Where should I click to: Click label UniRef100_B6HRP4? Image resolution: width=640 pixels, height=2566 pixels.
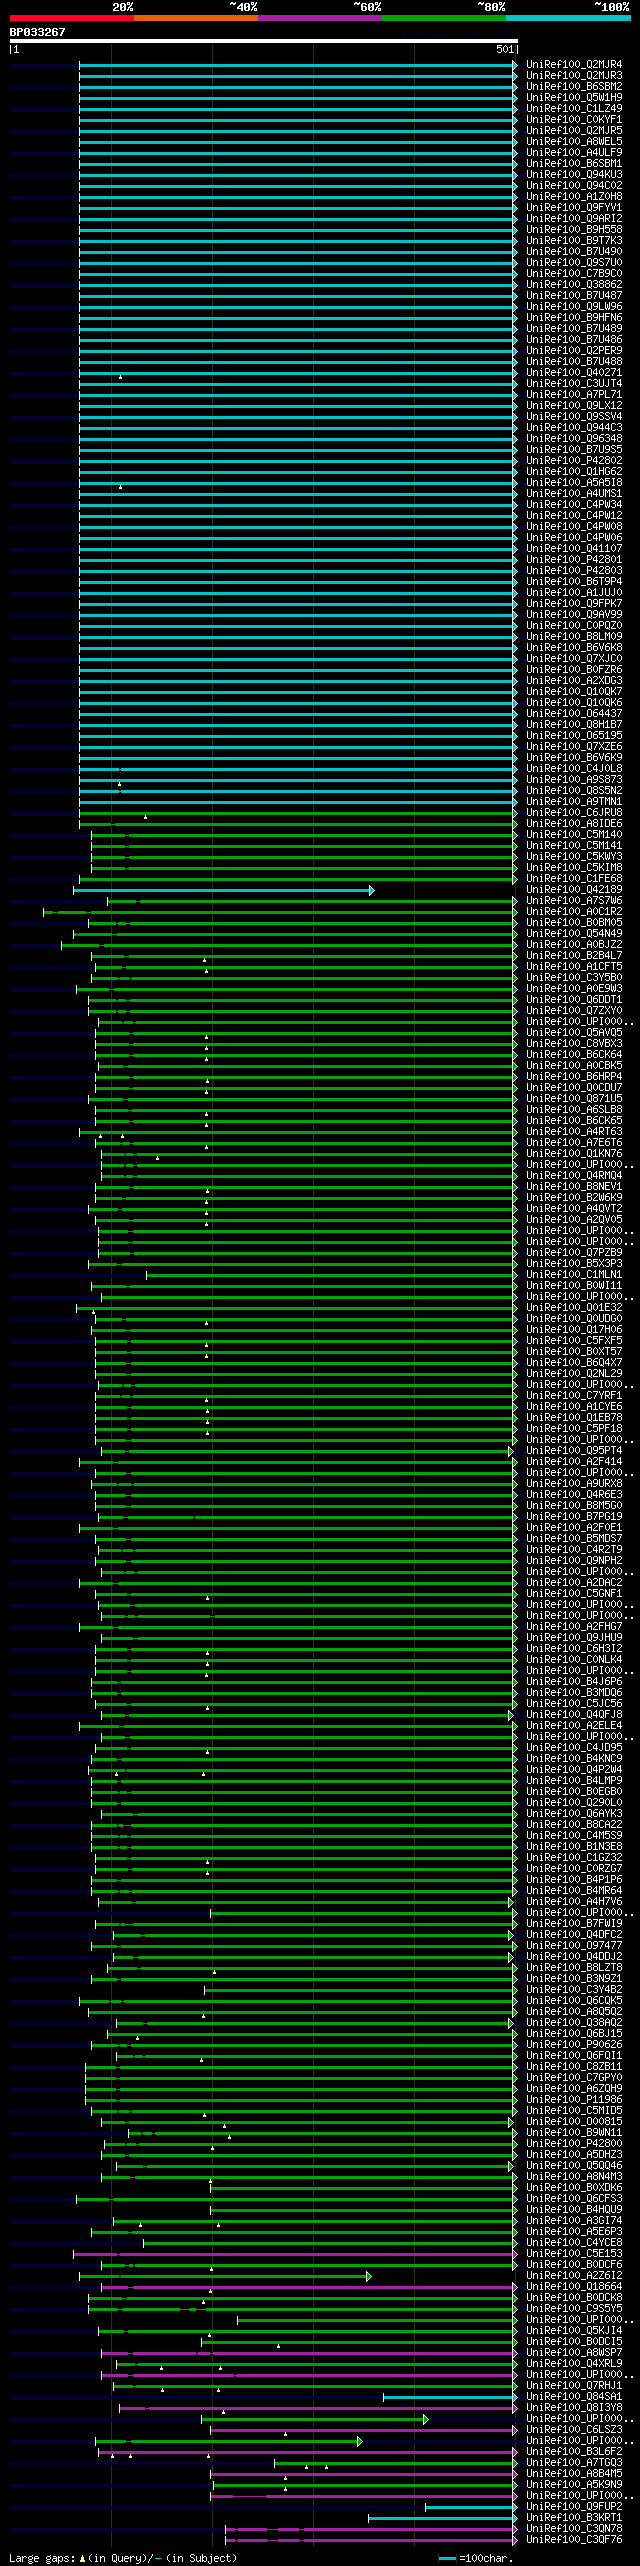click(x=574, y=1077)
